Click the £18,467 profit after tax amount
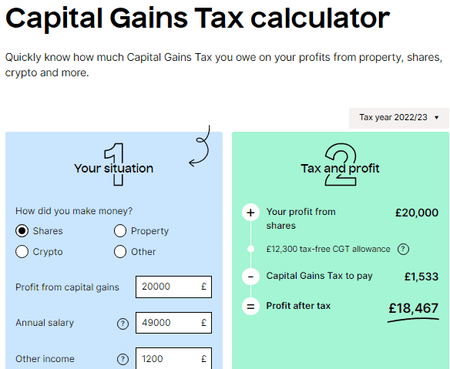The image size is (450, 369). (413, 308)
